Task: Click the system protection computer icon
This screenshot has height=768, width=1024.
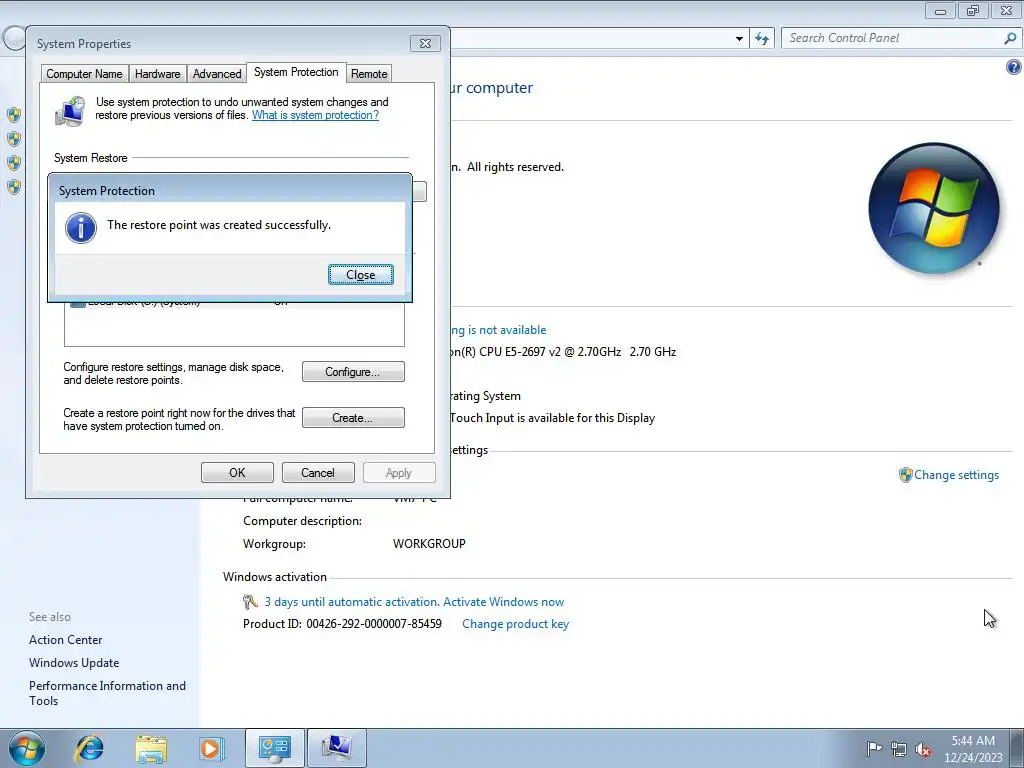Action: (70, 111)
